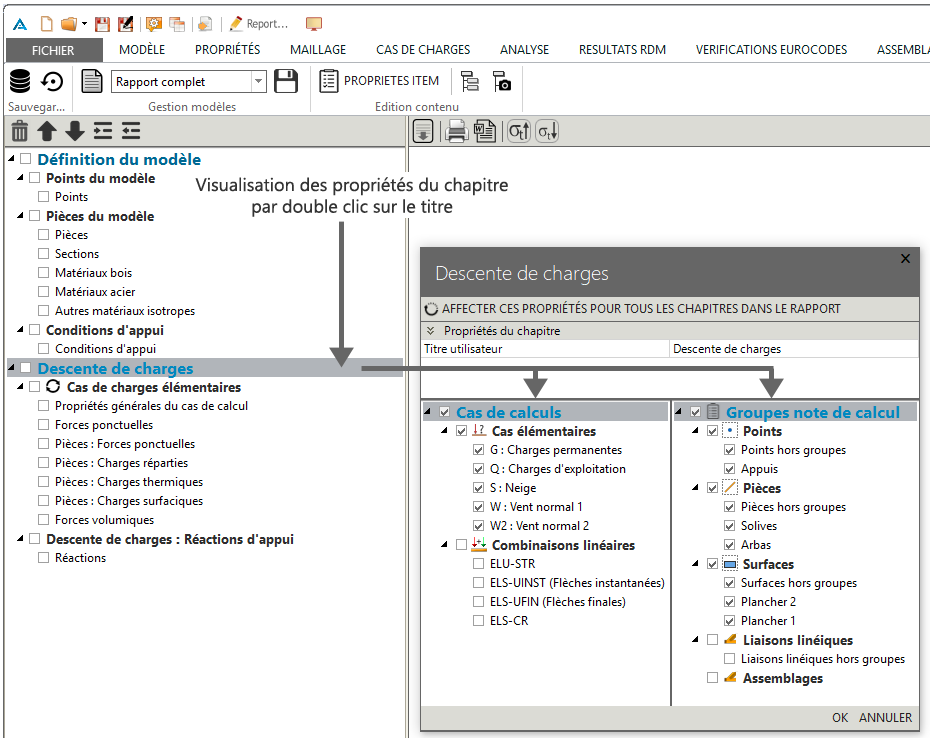
Task: Edit the Titre utilisateur value field
Action: (x=794, y=349)
